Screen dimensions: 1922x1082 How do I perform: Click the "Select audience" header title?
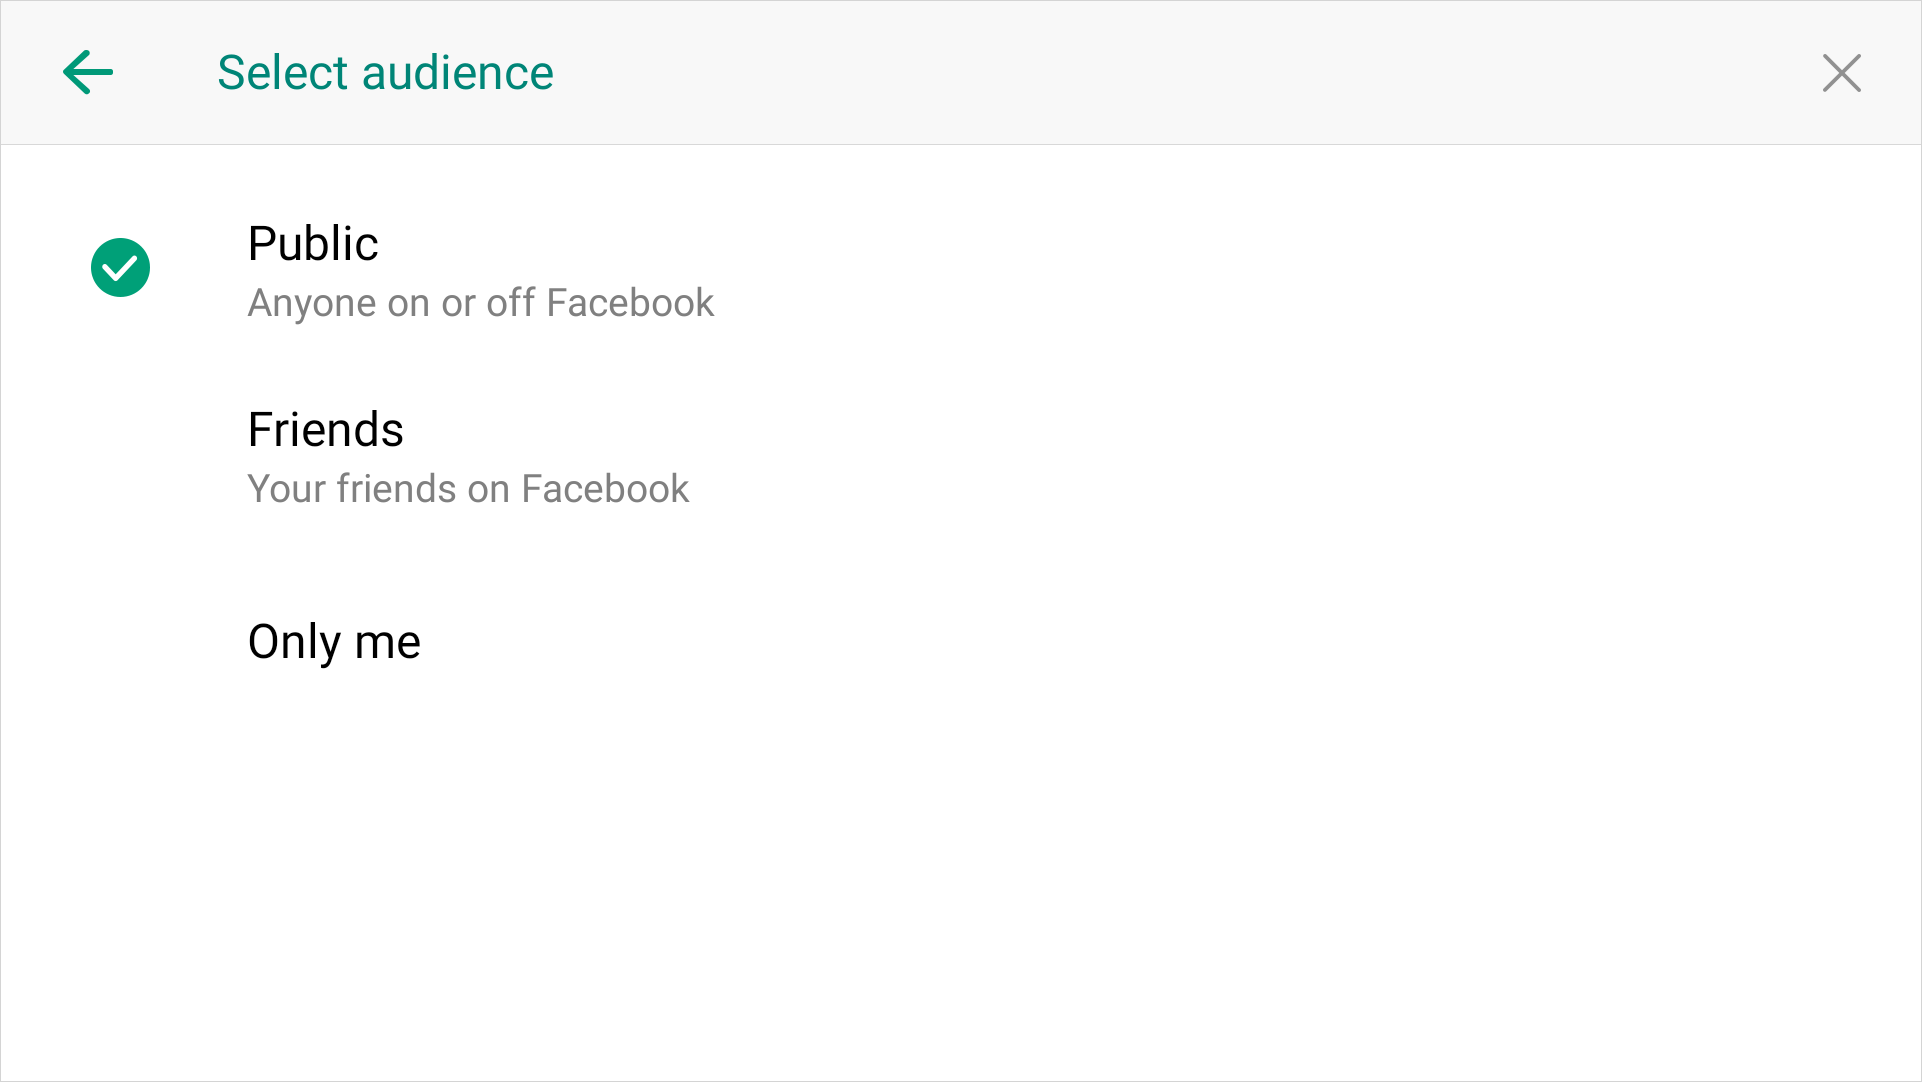(x=385, y=73)
